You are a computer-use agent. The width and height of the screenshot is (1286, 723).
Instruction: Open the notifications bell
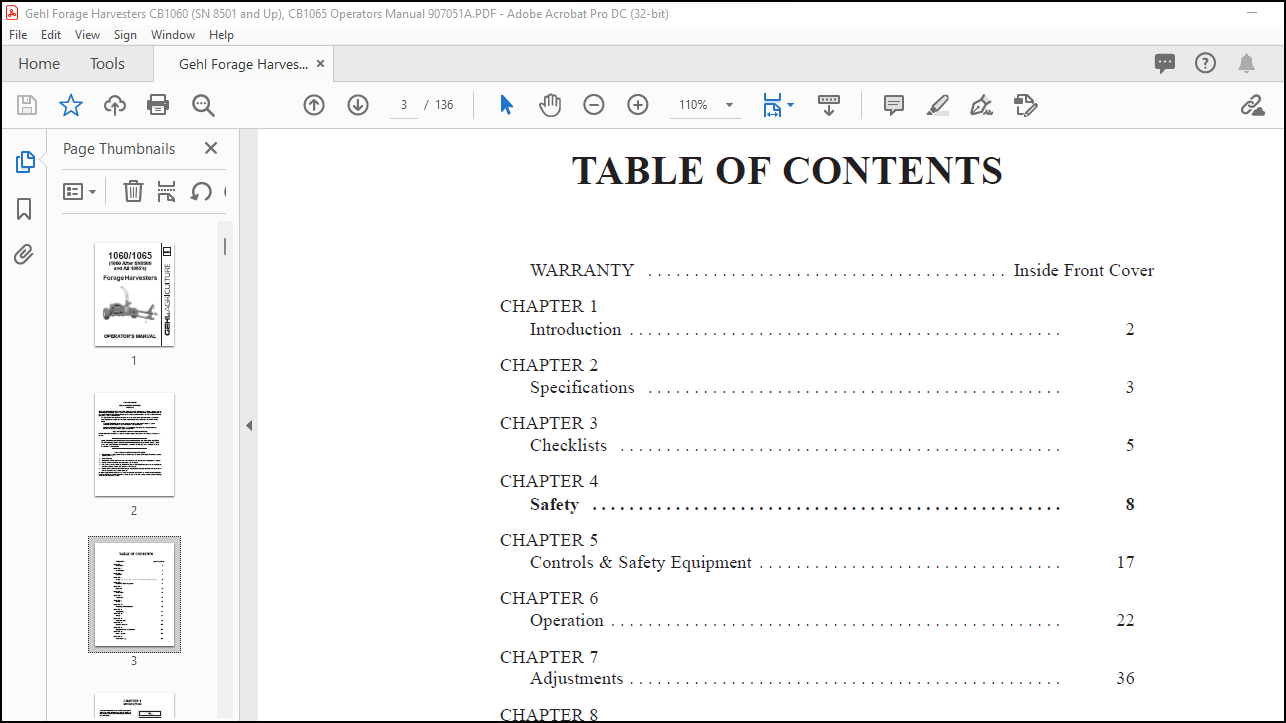click(1246, 63)
